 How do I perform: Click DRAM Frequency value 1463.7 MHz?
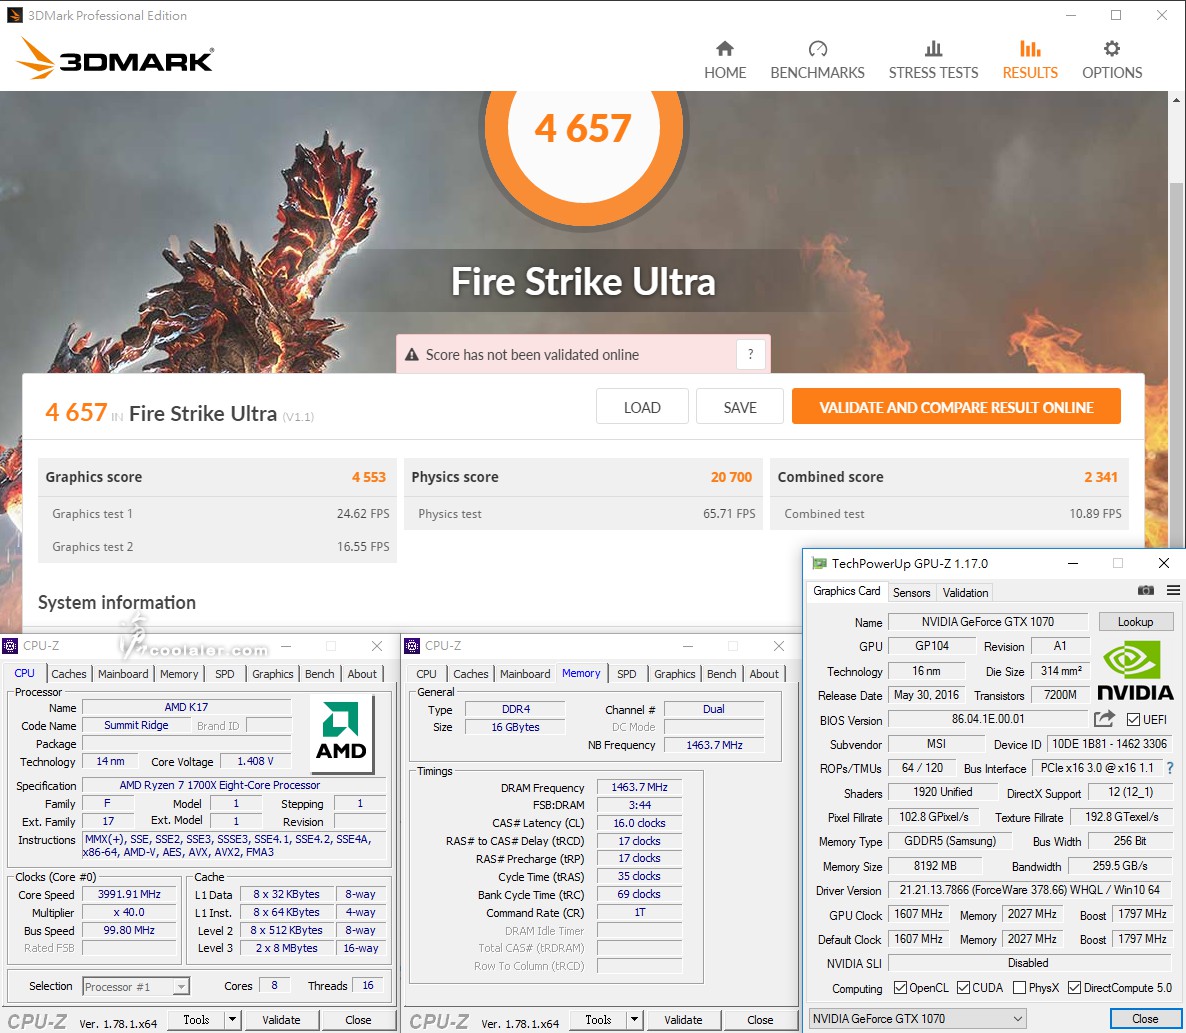click(x=639, y=787)
